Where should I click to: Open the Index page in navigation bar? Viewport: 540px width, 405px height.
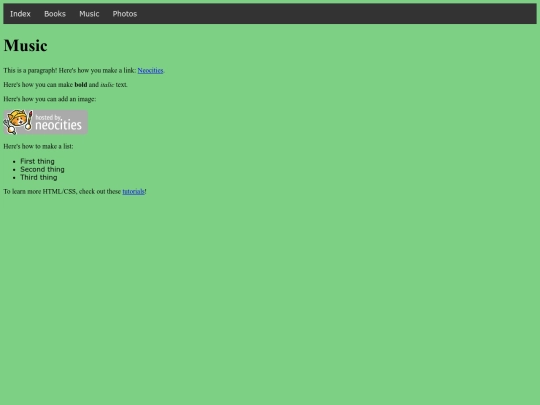[x=20, y=14]
